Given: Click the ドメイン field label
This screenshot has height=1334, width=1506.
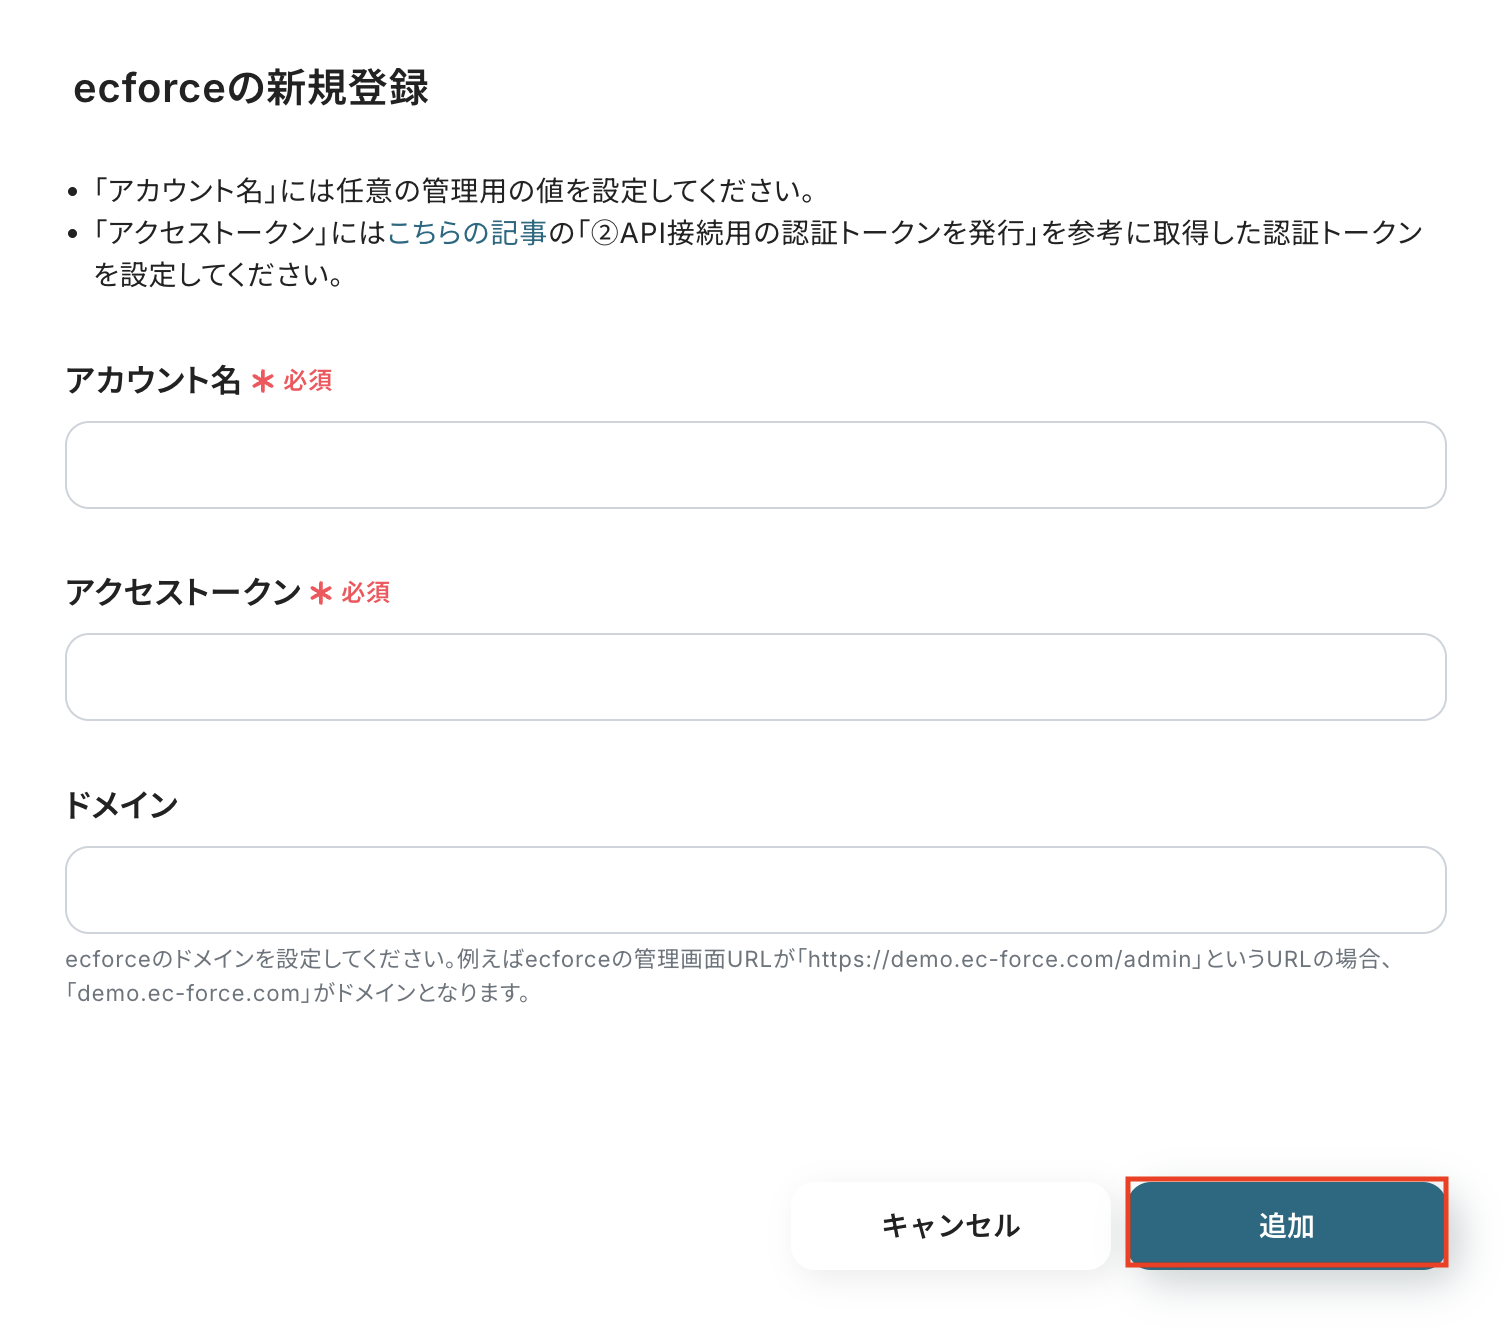Looking at the screenshot, I should coord(121,805).
